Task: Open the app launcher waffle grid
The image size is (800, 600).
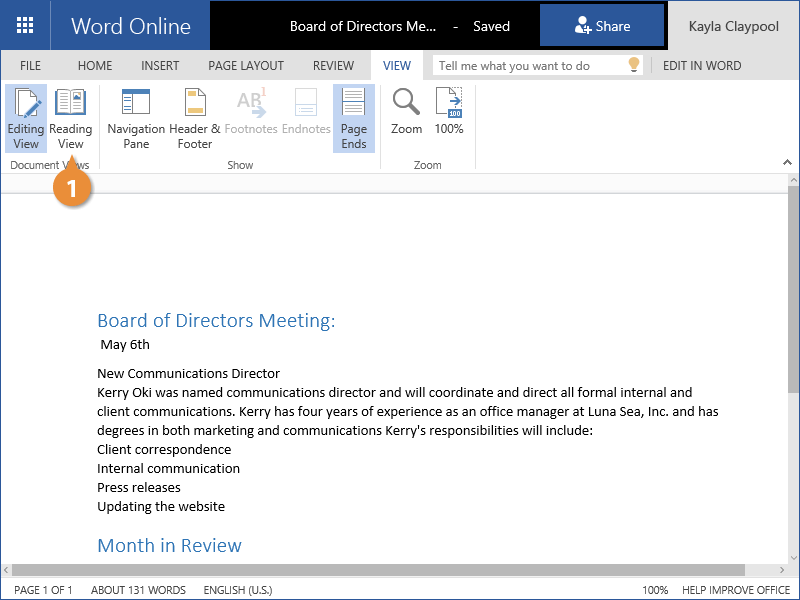Action: coord(25,26)
